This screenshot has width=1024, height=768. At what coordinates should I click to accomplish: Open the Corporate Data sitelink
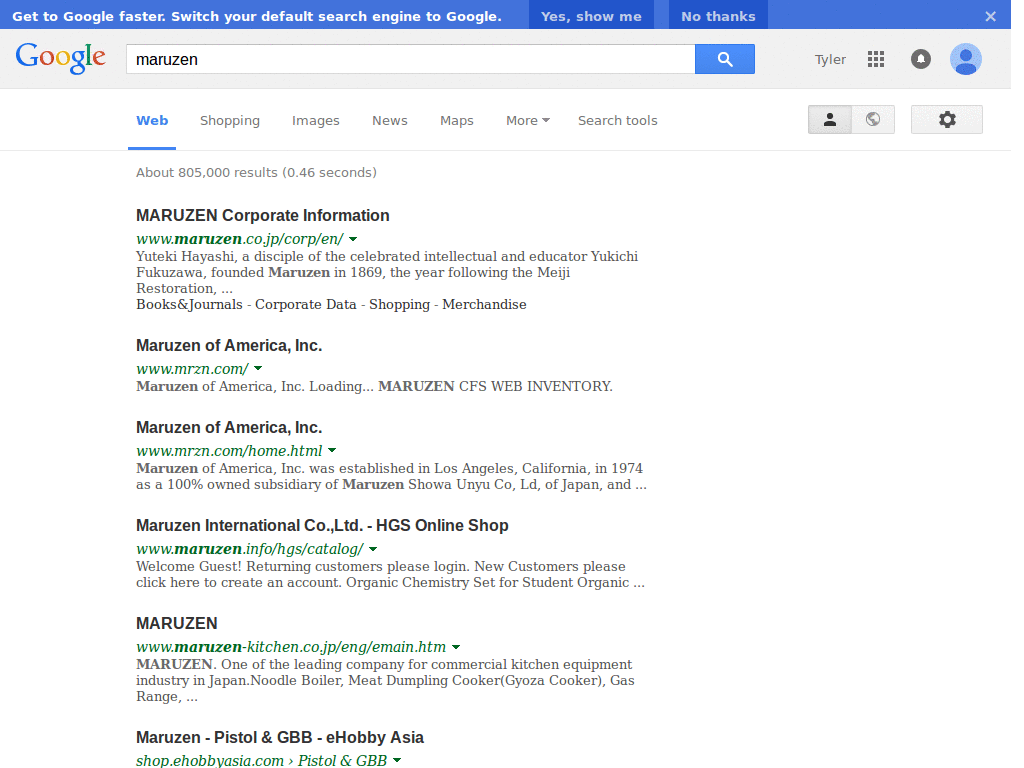pos(306,304)
